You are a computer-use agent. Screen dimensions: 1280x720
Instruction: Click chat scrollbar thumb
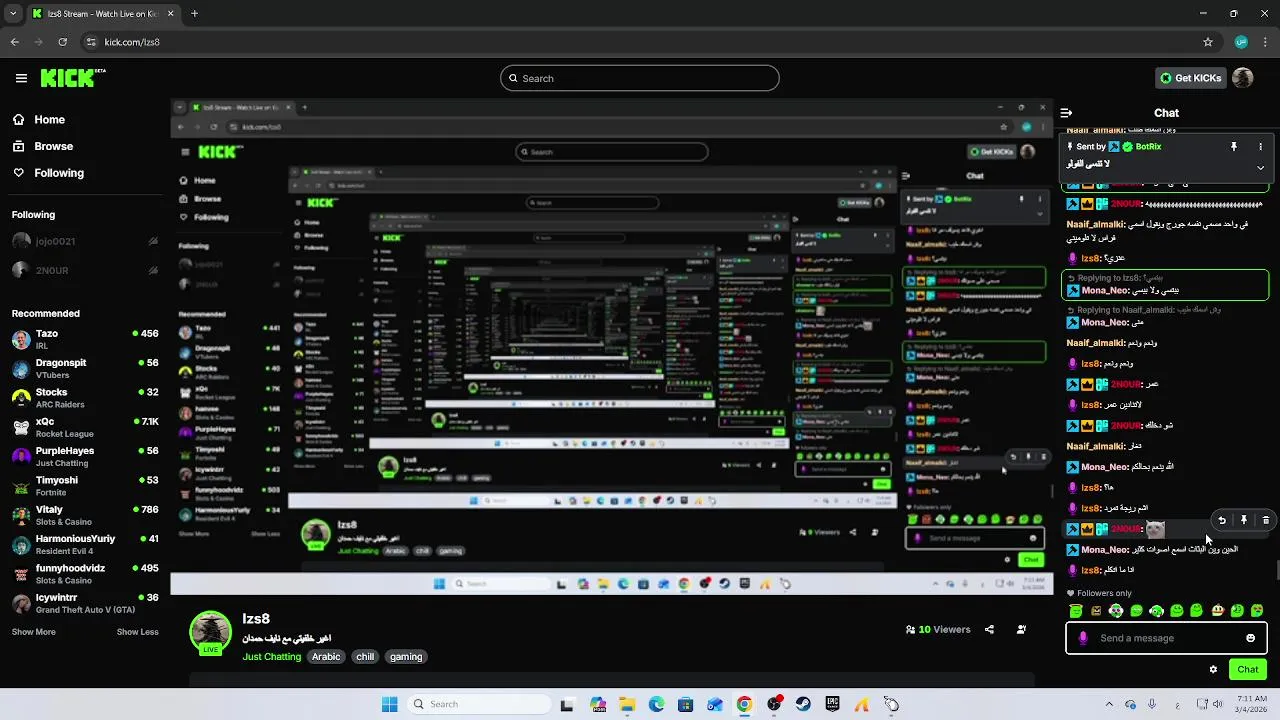(1276, 570)
